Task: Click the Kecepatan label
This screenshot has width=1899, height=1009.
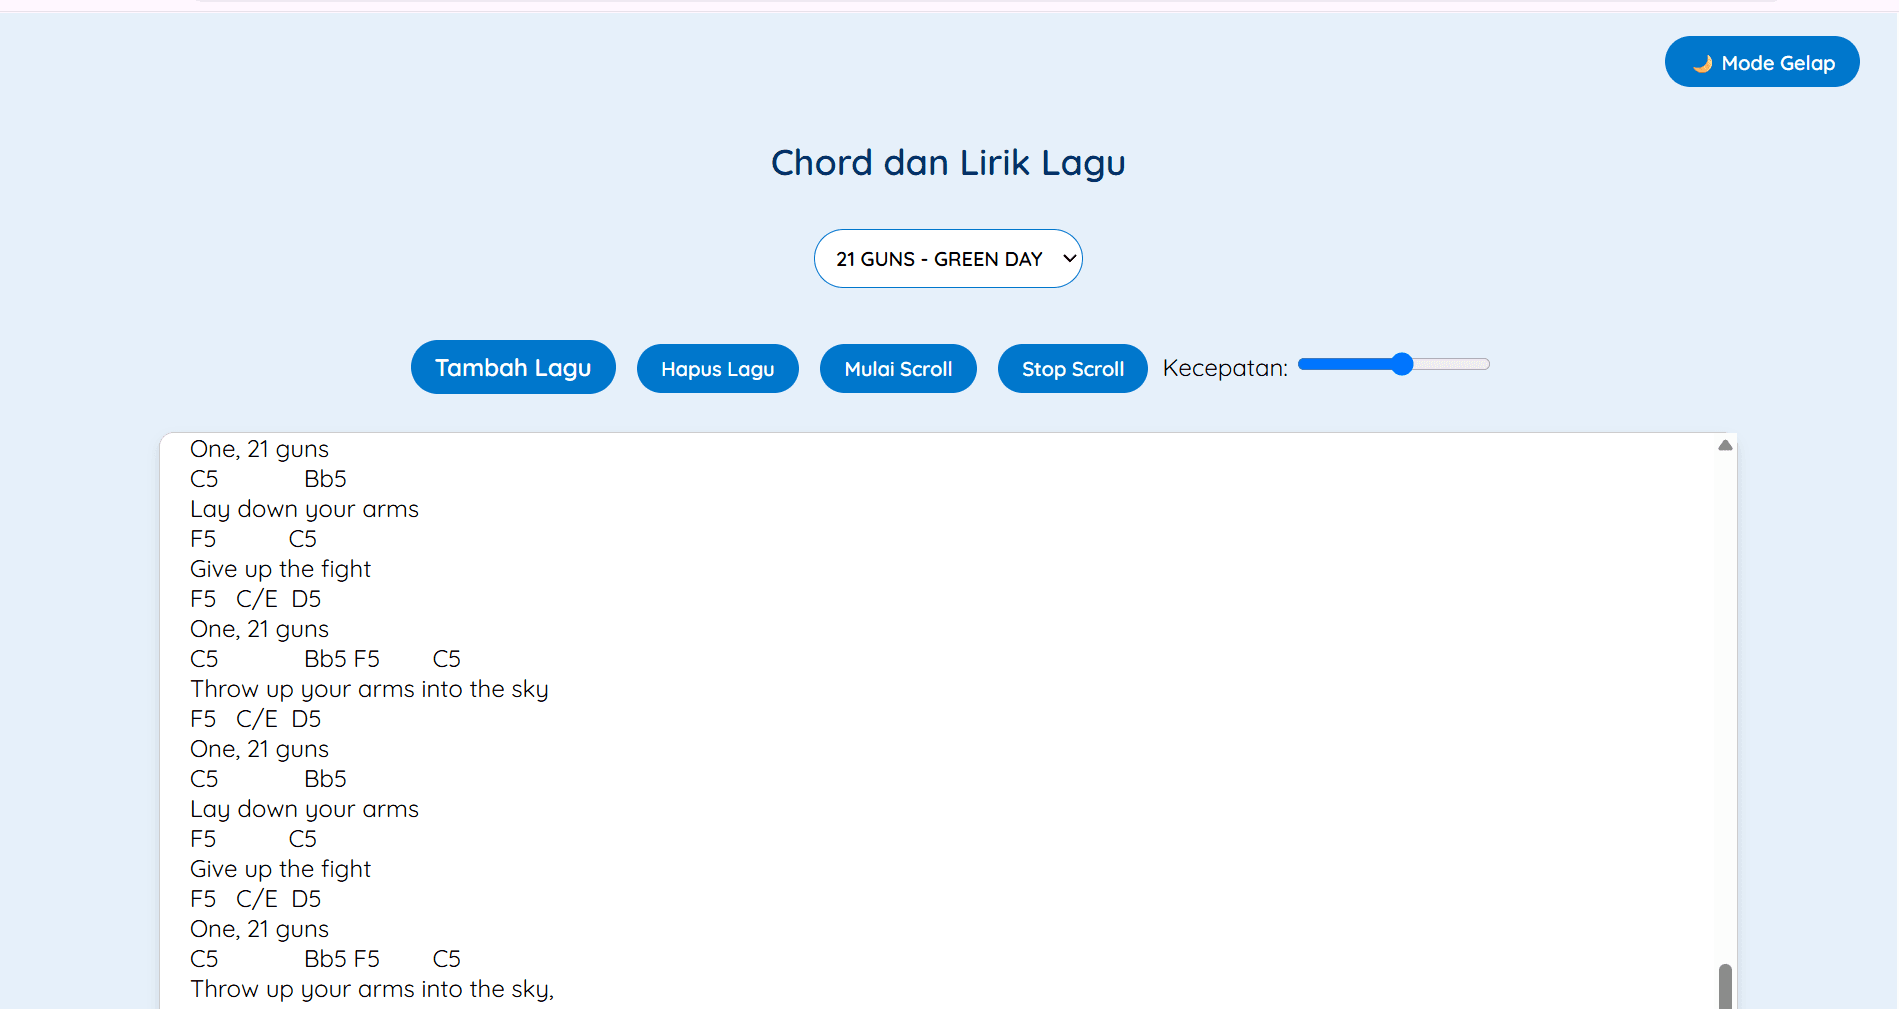Action: (x=1225, y=368)
